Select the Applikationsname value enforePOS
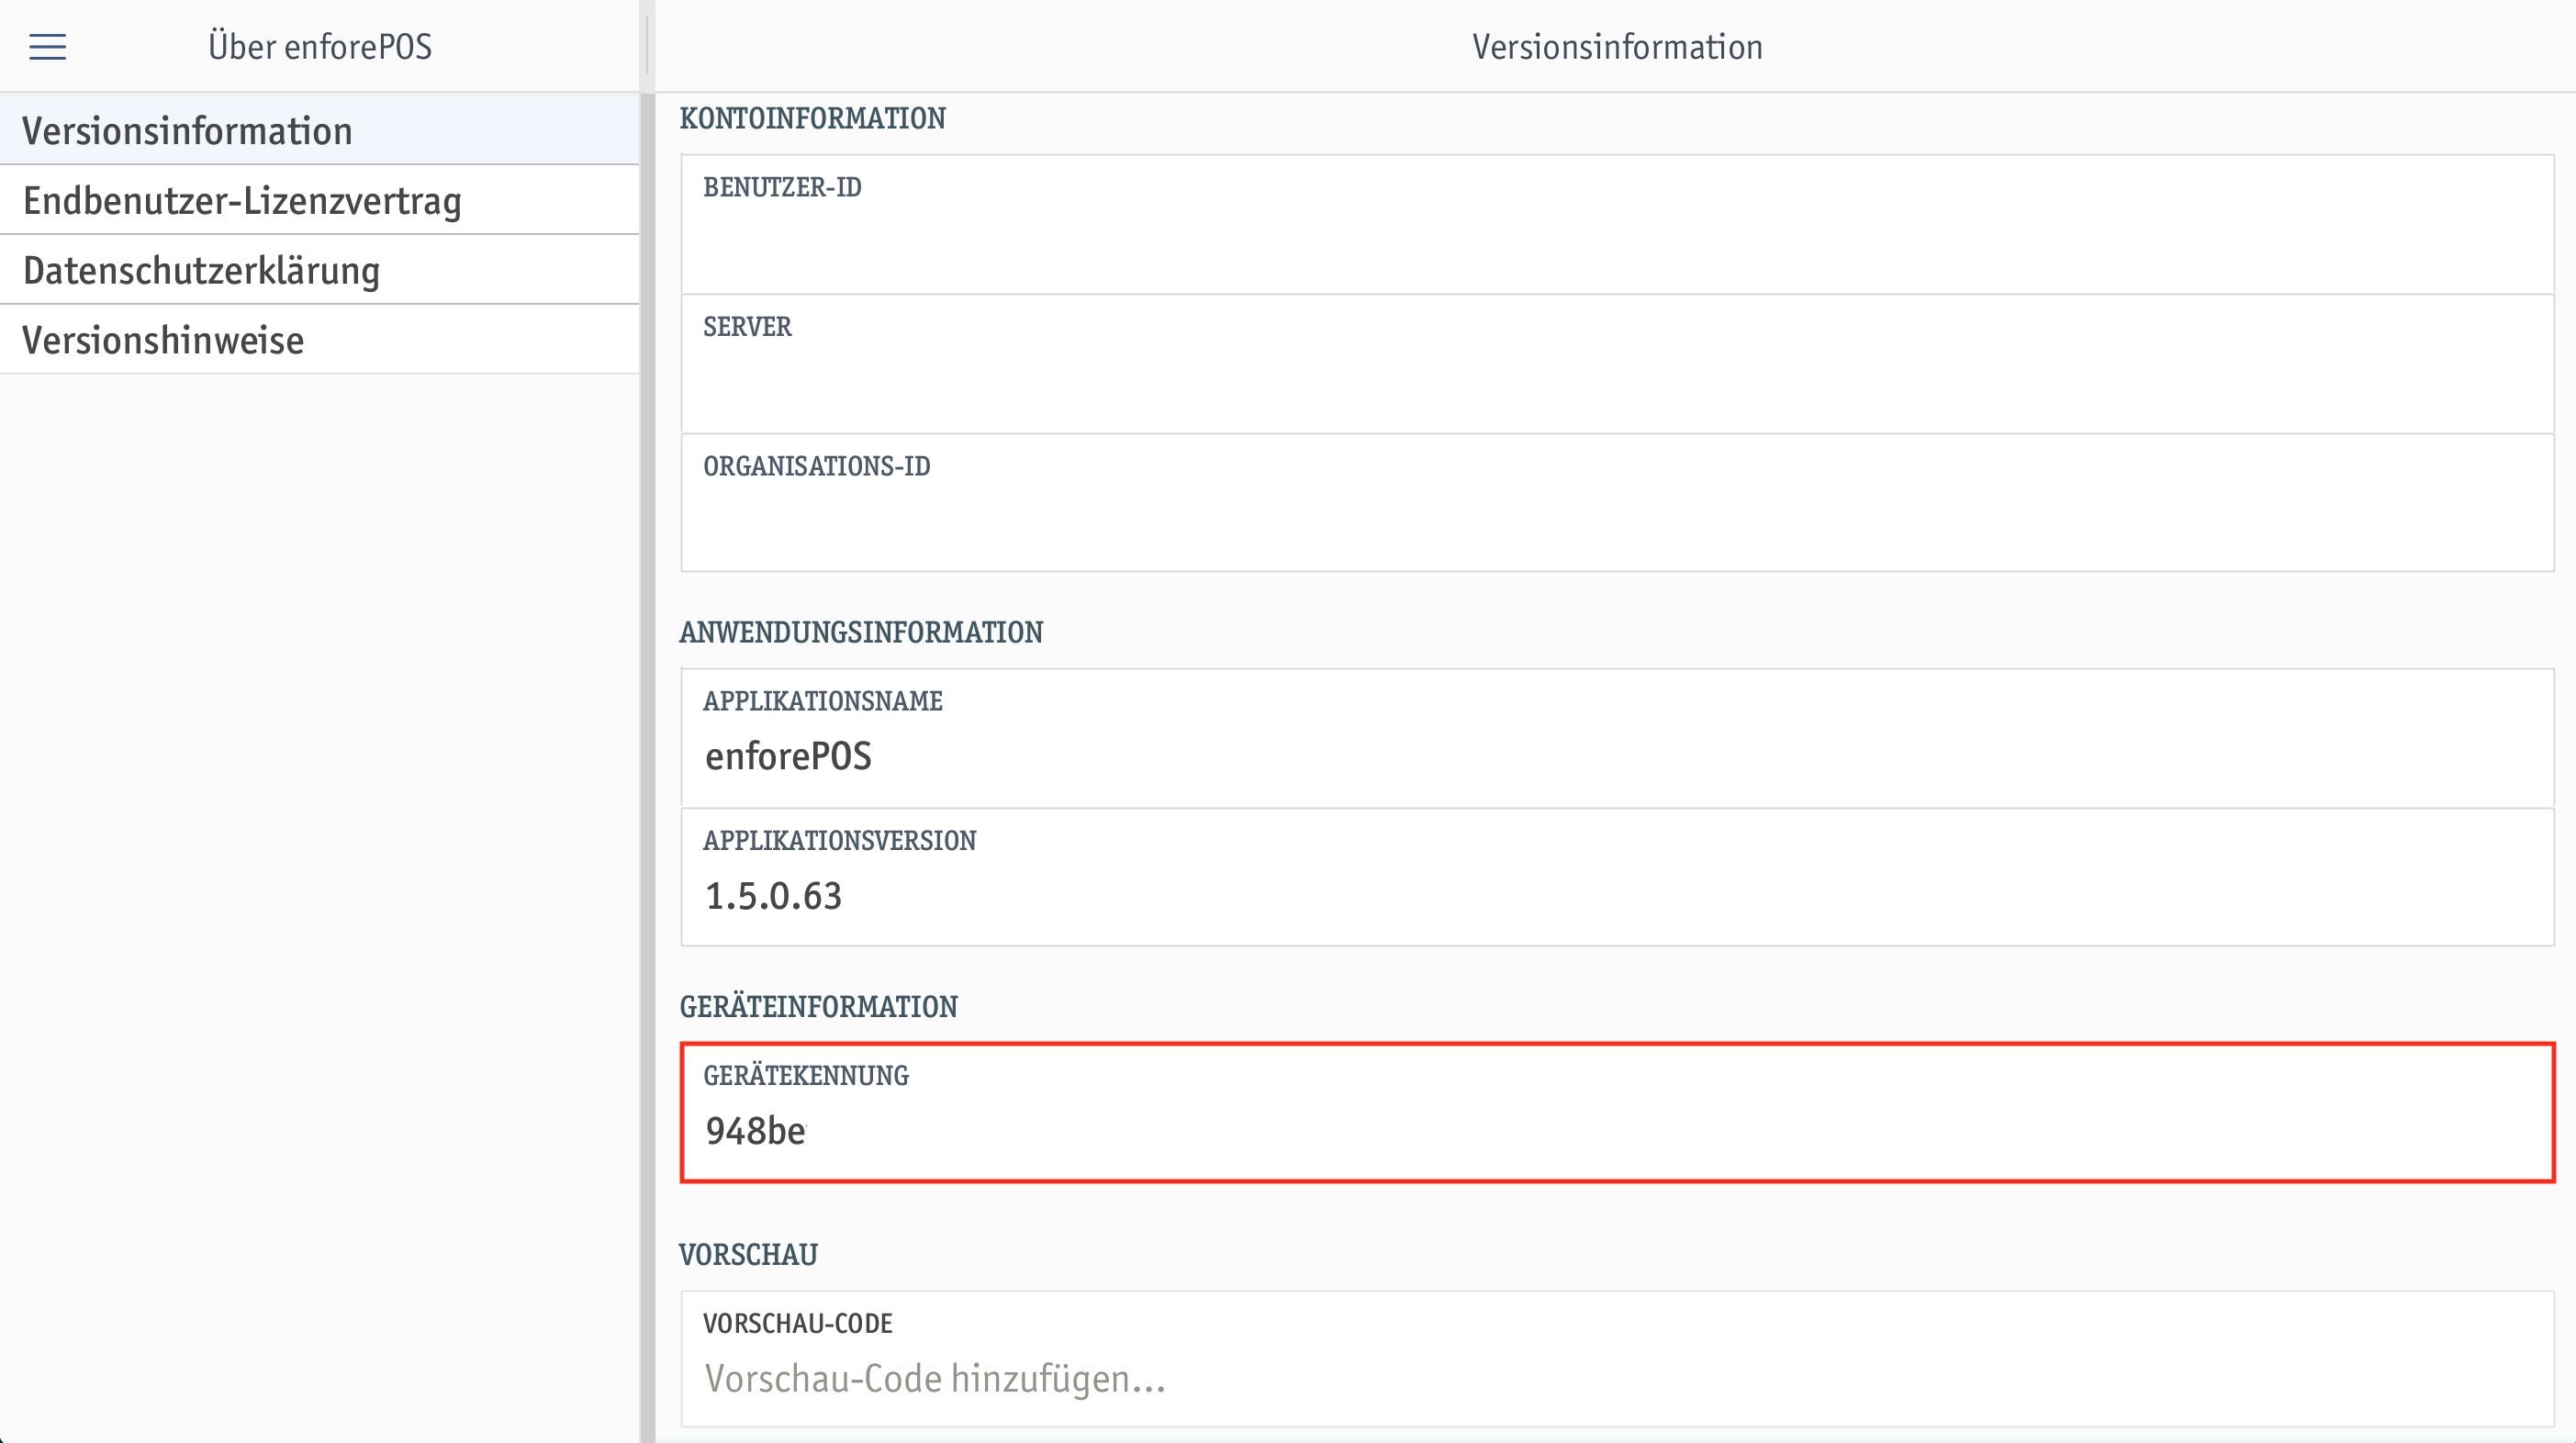The height and width of the screenshot is (1443, 2576). pos(788,756)
